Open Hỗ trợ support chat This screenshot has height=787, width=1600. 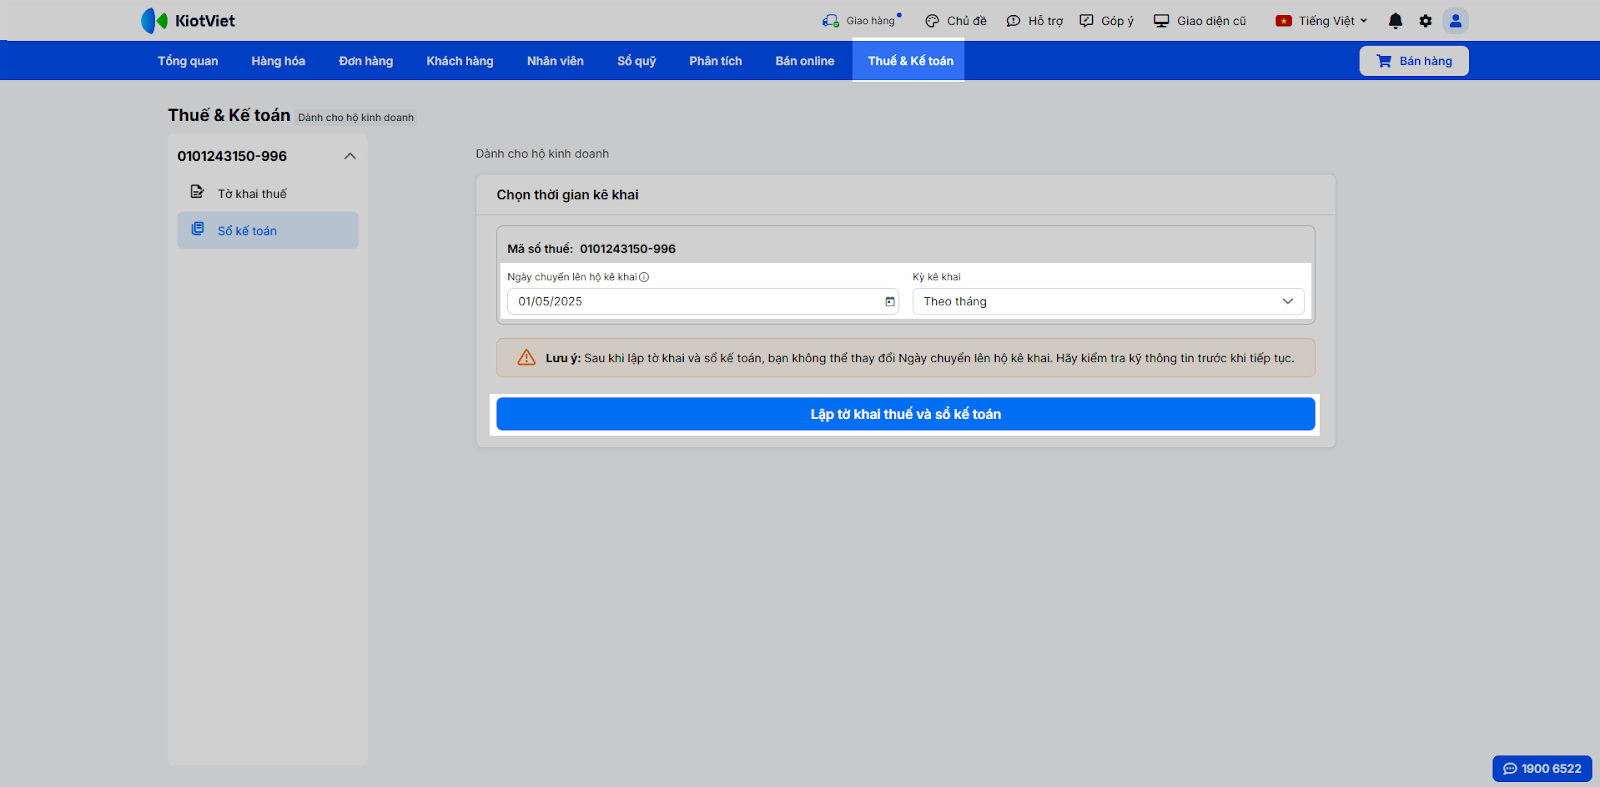[1034, 21]
